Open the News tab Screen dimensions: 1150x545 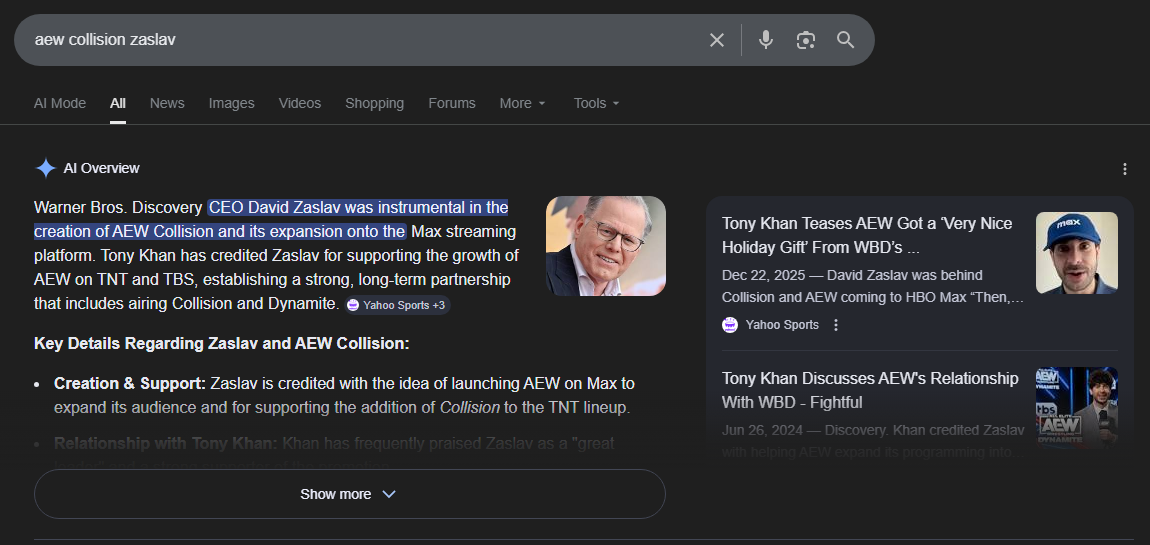coord(167,103)
